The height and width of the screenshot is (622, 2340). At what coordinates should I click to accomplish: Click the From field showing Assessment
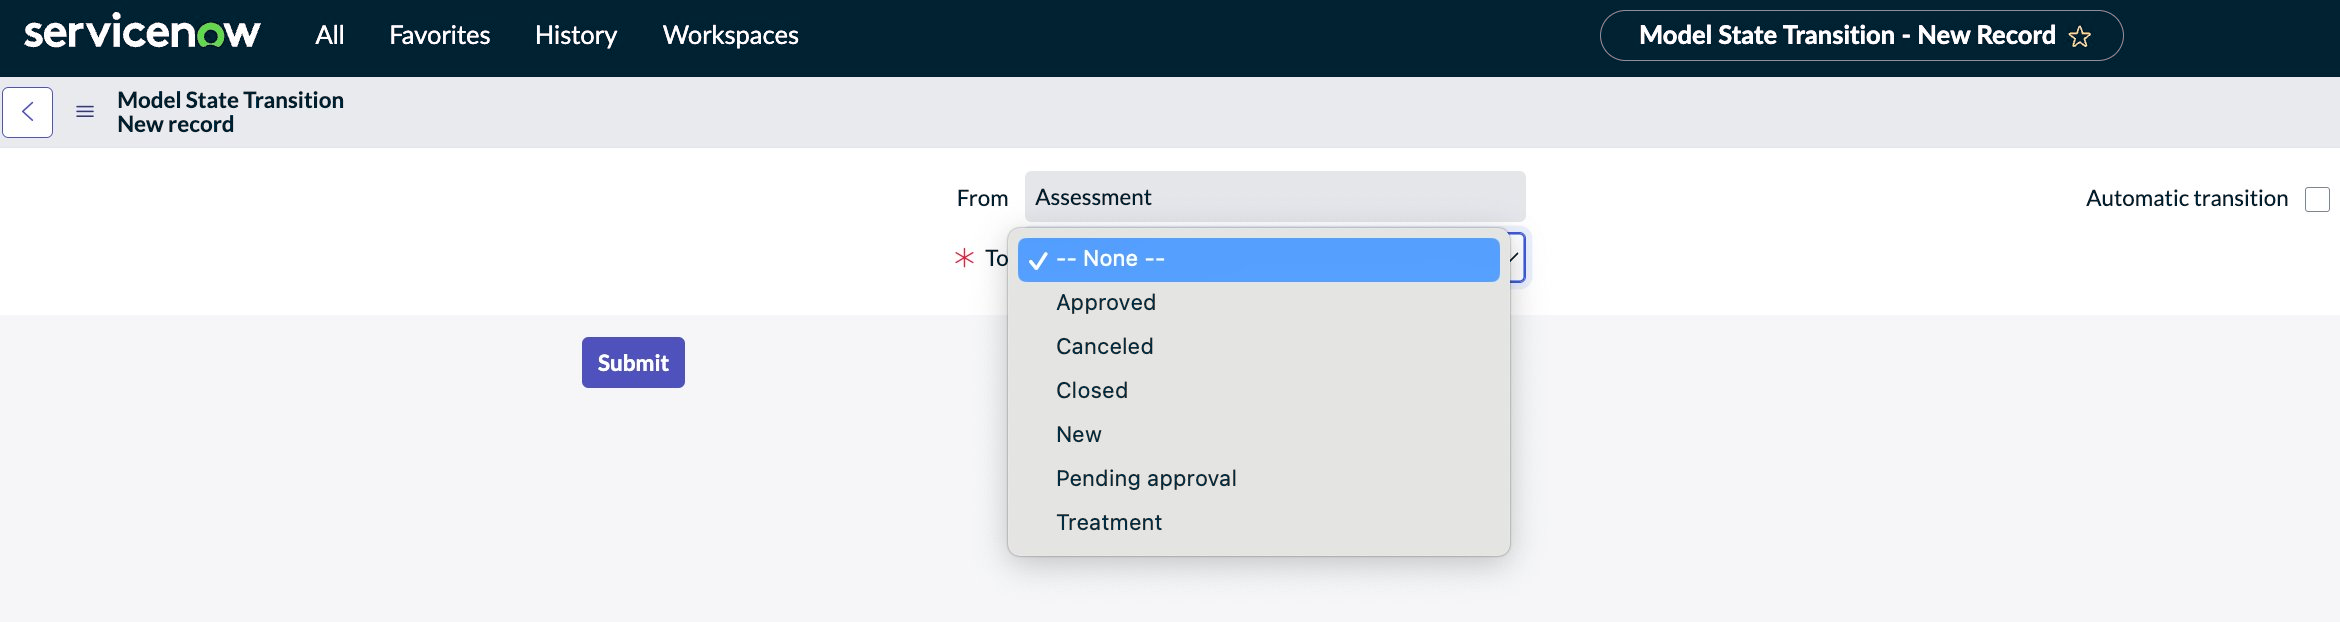(x=1275, y=197)
